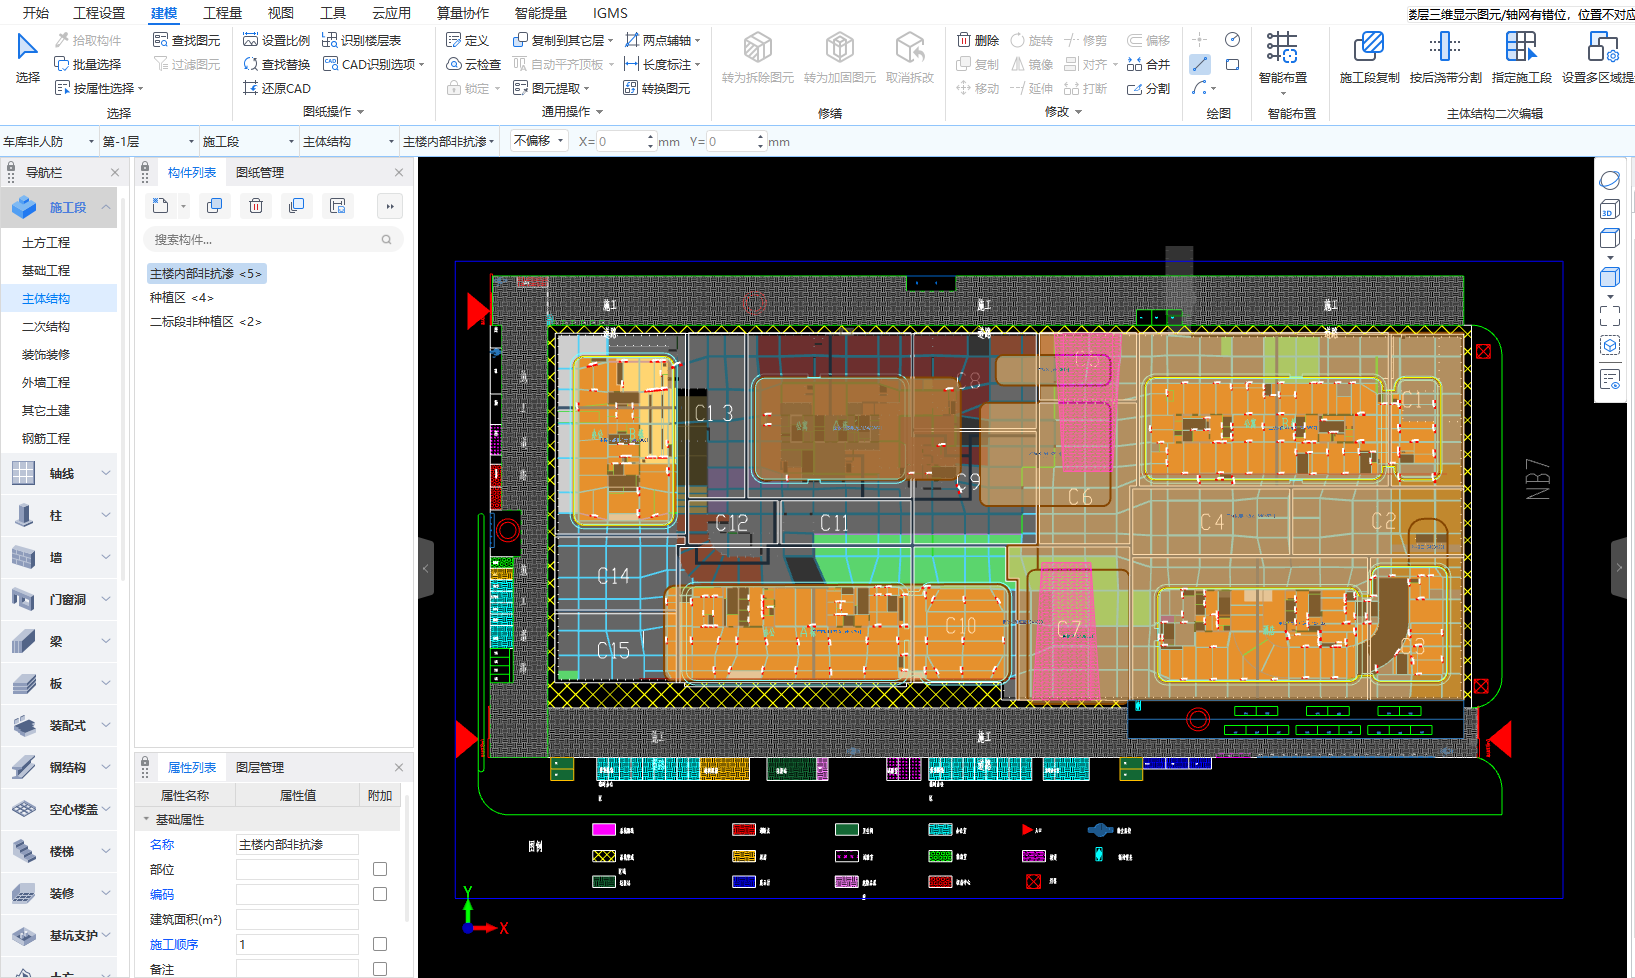This screenshot has height=978, width=1635.
Task: Click the 按后浇带分割 icon
Action: click(1444, 47)
